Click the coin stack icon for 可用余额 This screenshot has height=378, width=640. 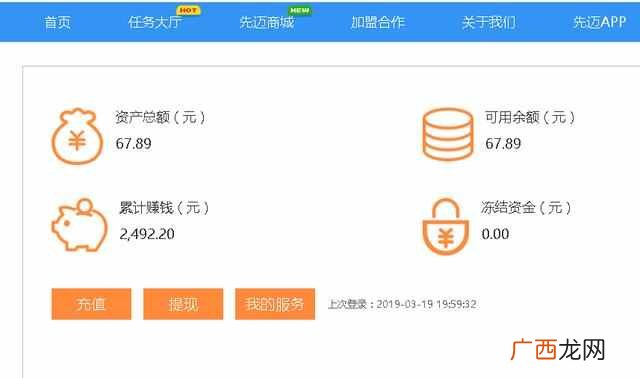(448, 134)
